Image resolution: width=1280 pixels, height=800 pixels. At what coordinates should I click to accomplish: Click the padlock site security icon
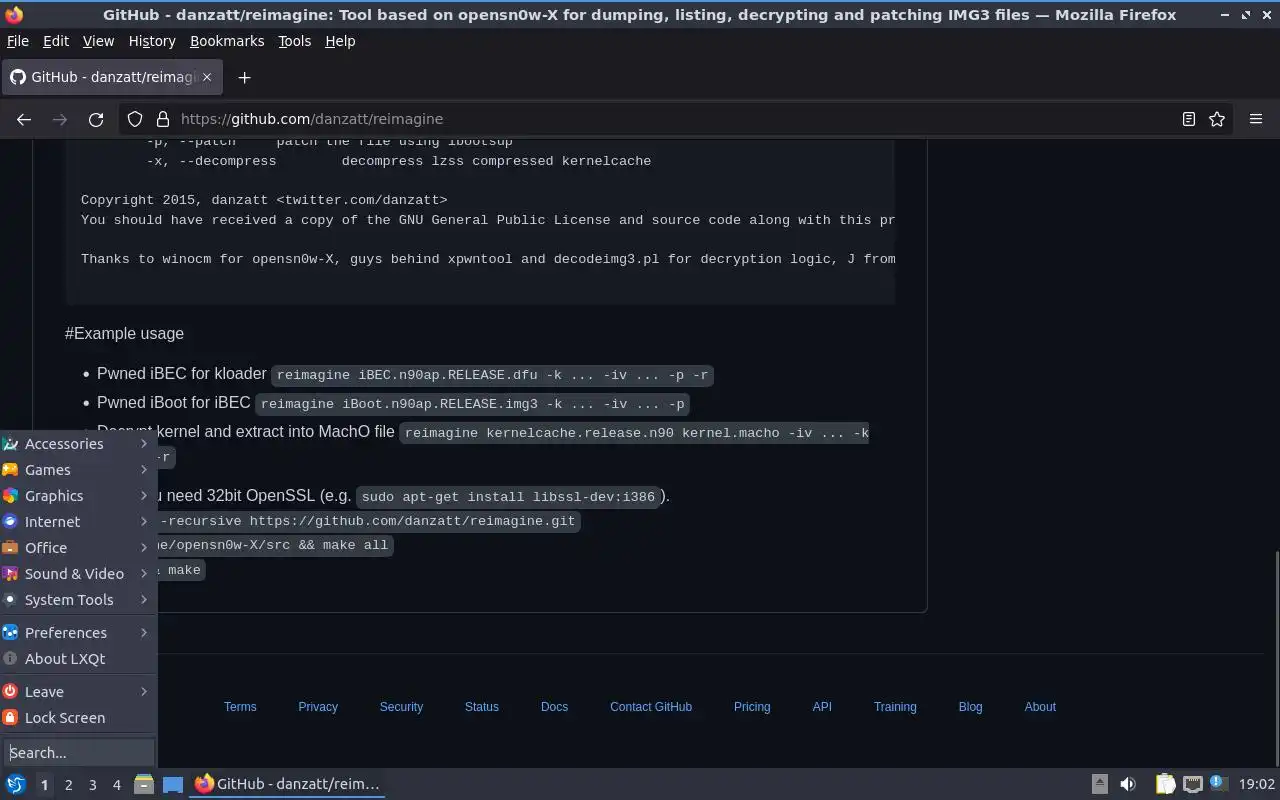162,119
